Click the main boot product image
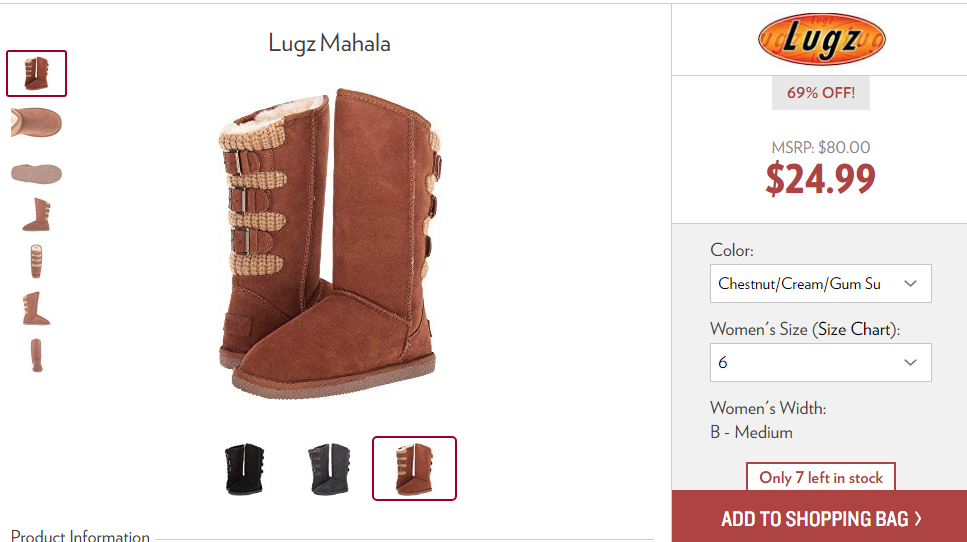The width and height of the screenshot is (967, 542). [x=330, y=244]
